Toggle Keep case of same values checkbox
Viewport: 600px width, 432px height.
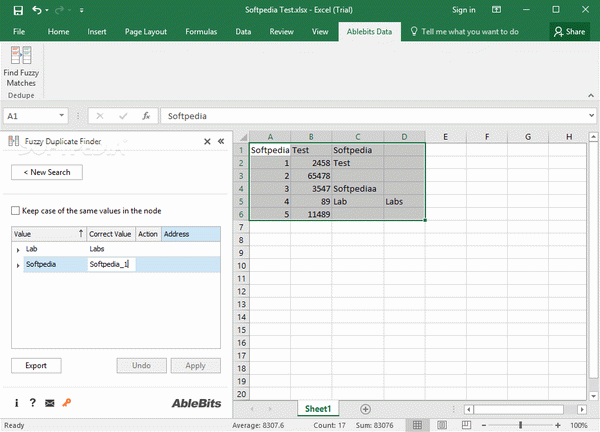[15, 211]
